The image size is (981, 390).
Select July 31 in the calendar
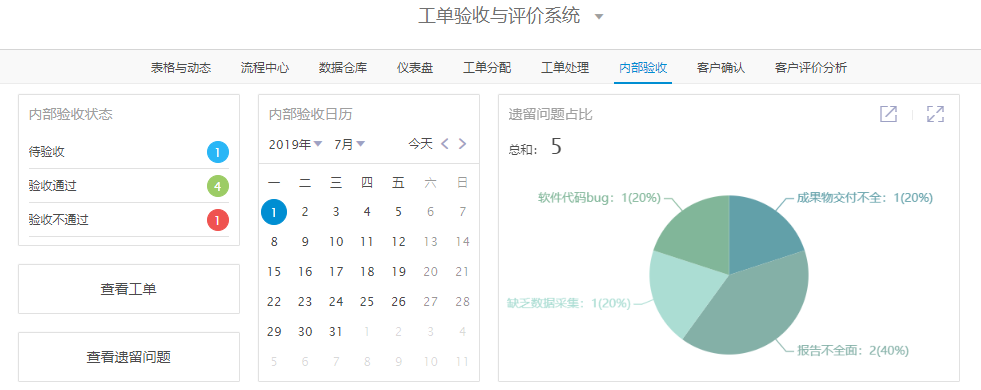point(336,332)
